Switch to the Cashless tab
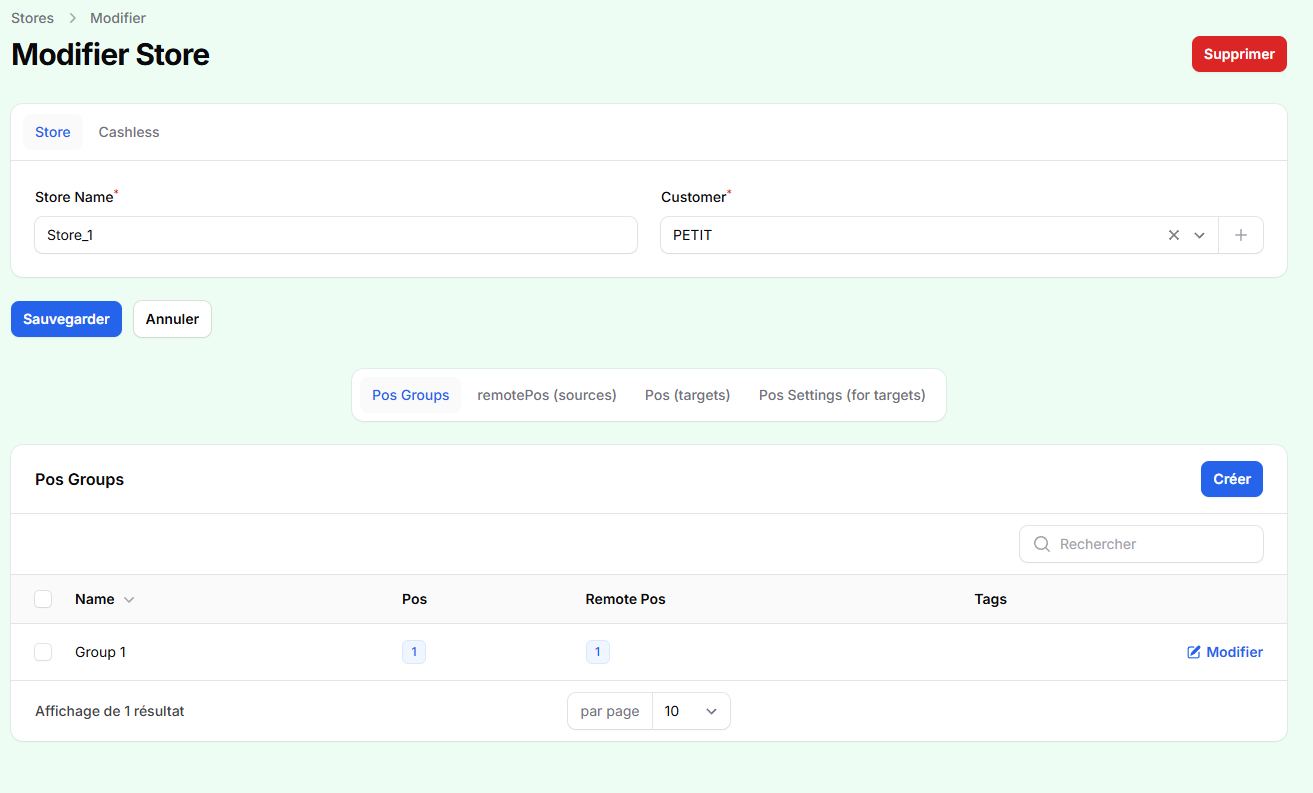 click(129, 132)
